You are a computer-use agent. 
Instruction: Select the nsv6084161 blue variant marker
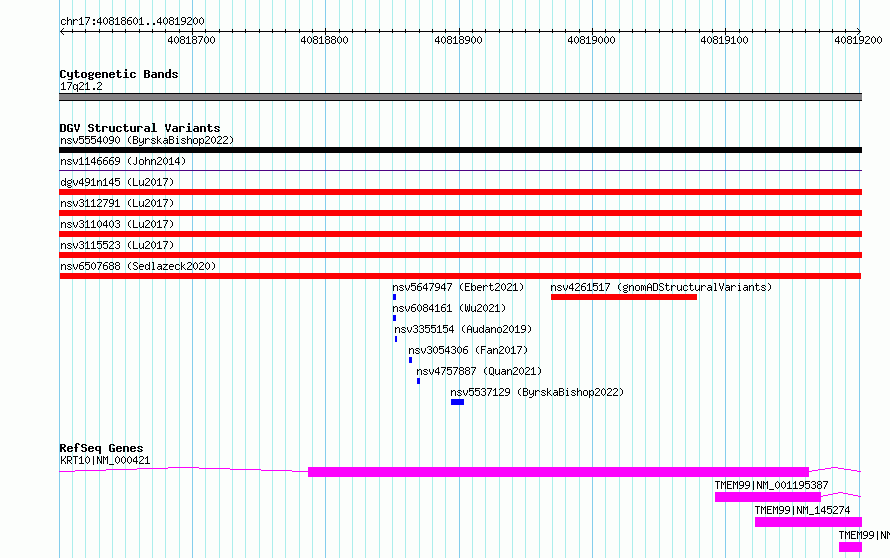pyautogui.click(x=394, y=318)
